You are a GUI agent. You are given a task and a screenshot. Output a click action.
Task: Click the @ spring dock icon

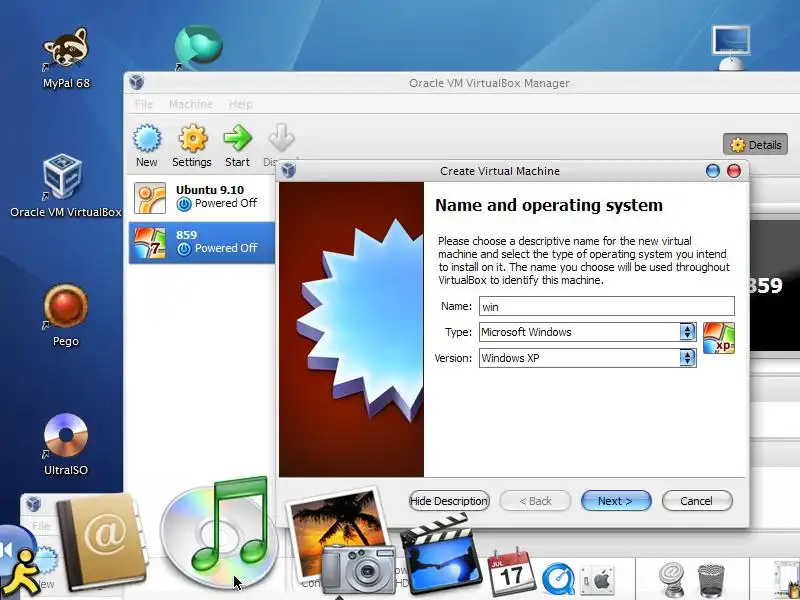pyautogui.click(x=671, y=579)
